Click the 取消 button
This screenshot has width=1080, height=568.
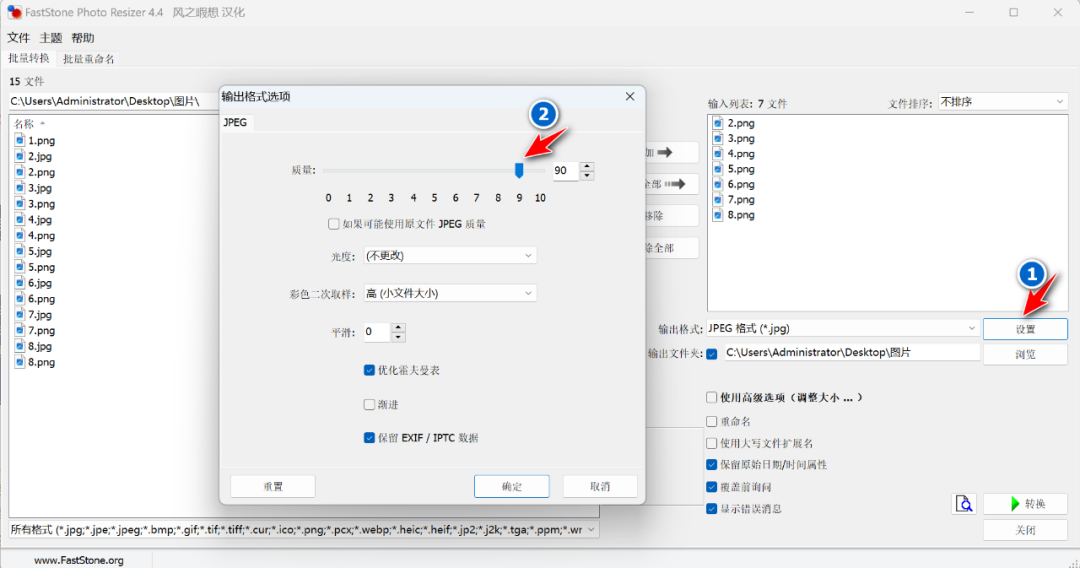600,486
